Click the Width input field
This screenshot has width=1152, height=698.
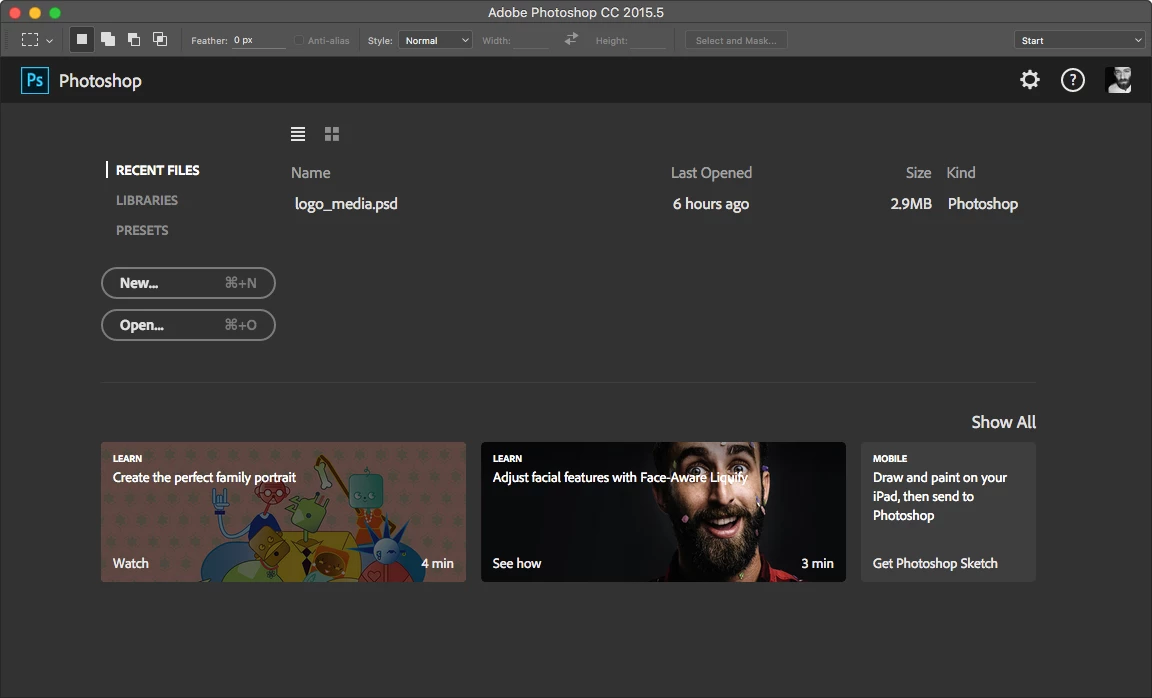point(531,40)
